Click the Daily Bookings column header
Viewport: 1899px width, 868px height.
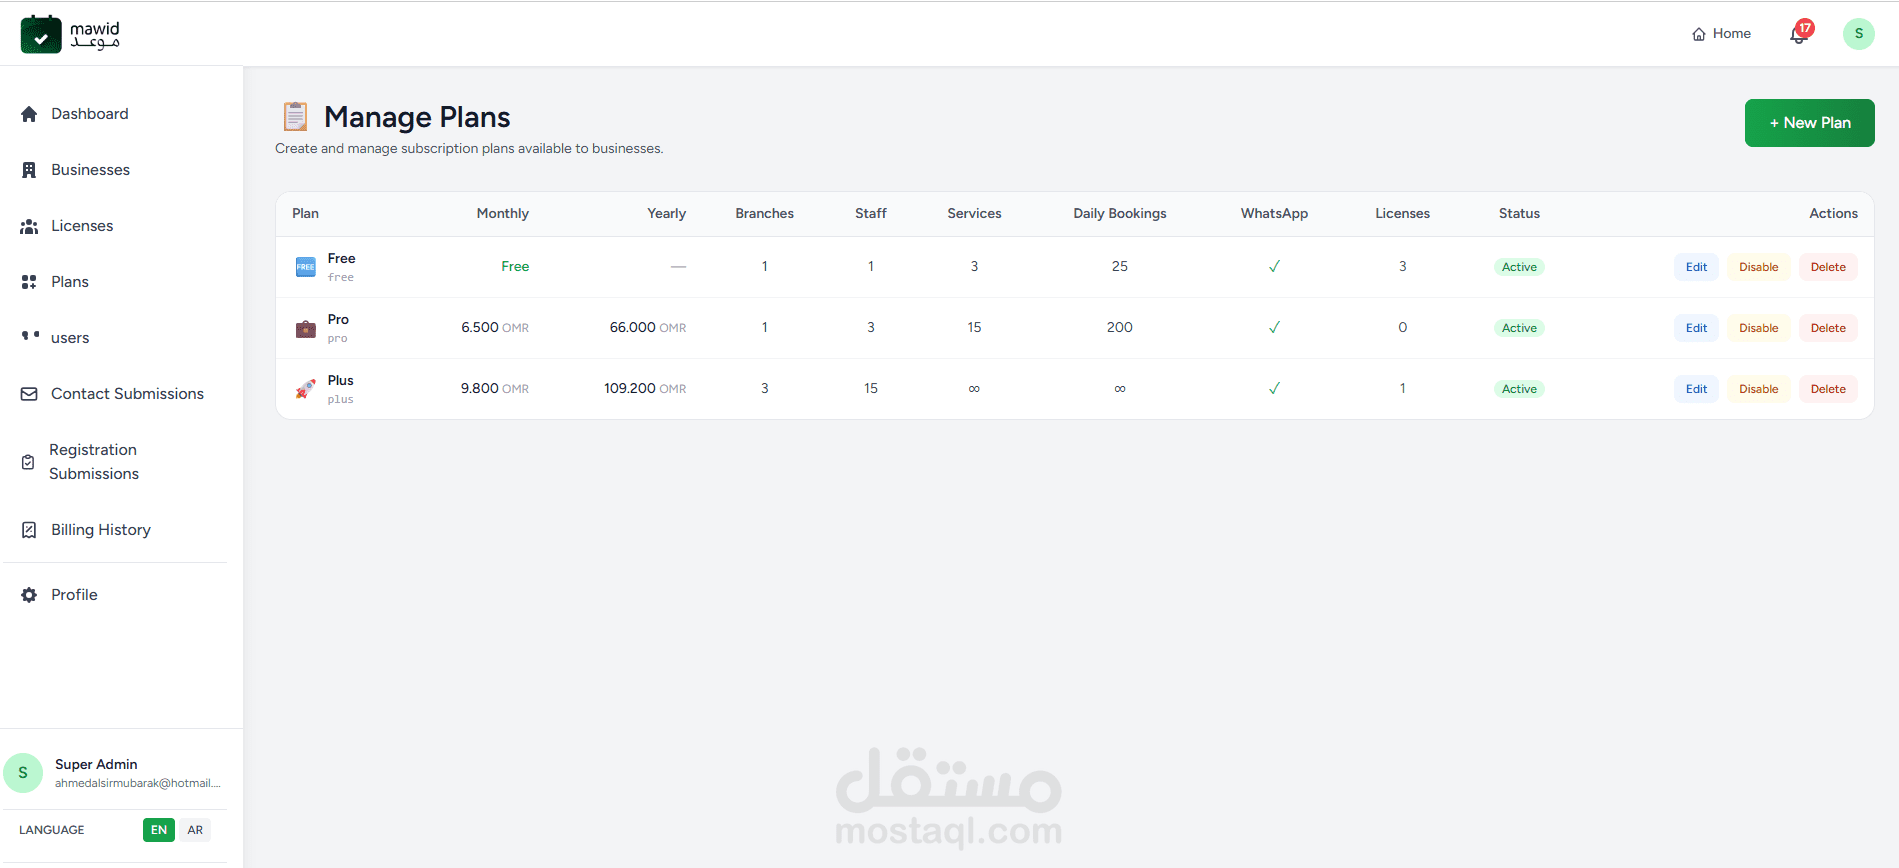click(x=1120, y=214)
